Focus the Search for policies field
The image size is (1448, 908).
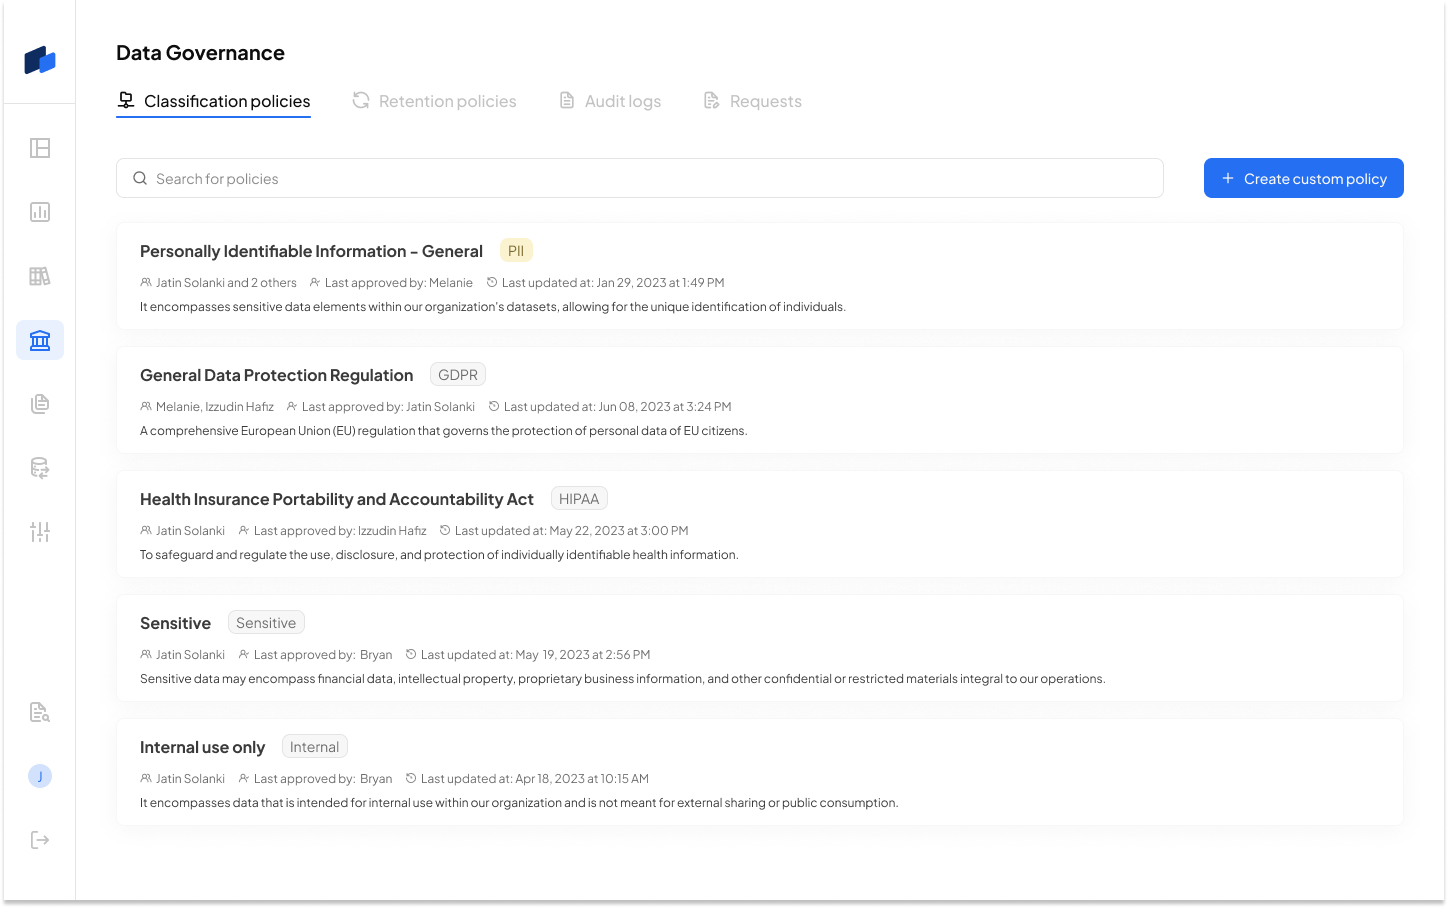640,178
